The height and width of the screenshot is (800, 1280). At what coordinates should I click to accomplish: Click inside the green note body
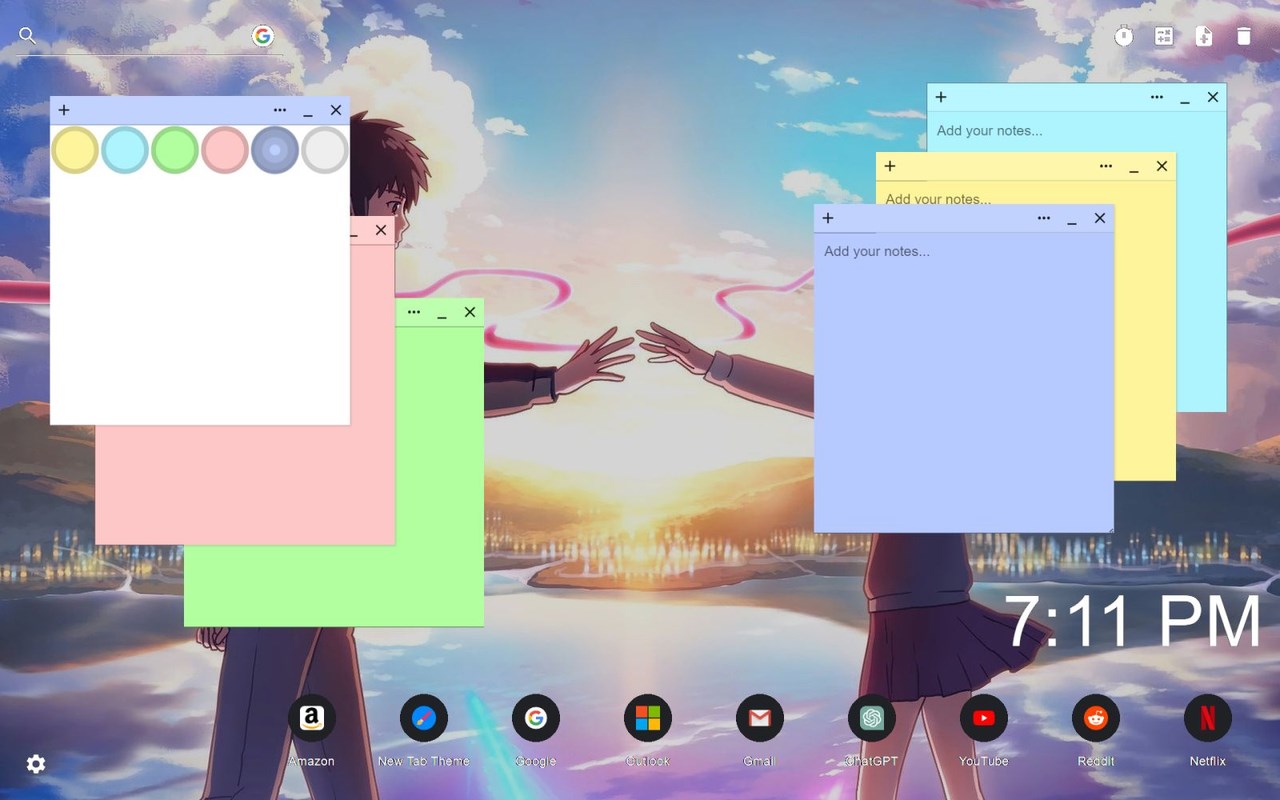click(438, 475)
